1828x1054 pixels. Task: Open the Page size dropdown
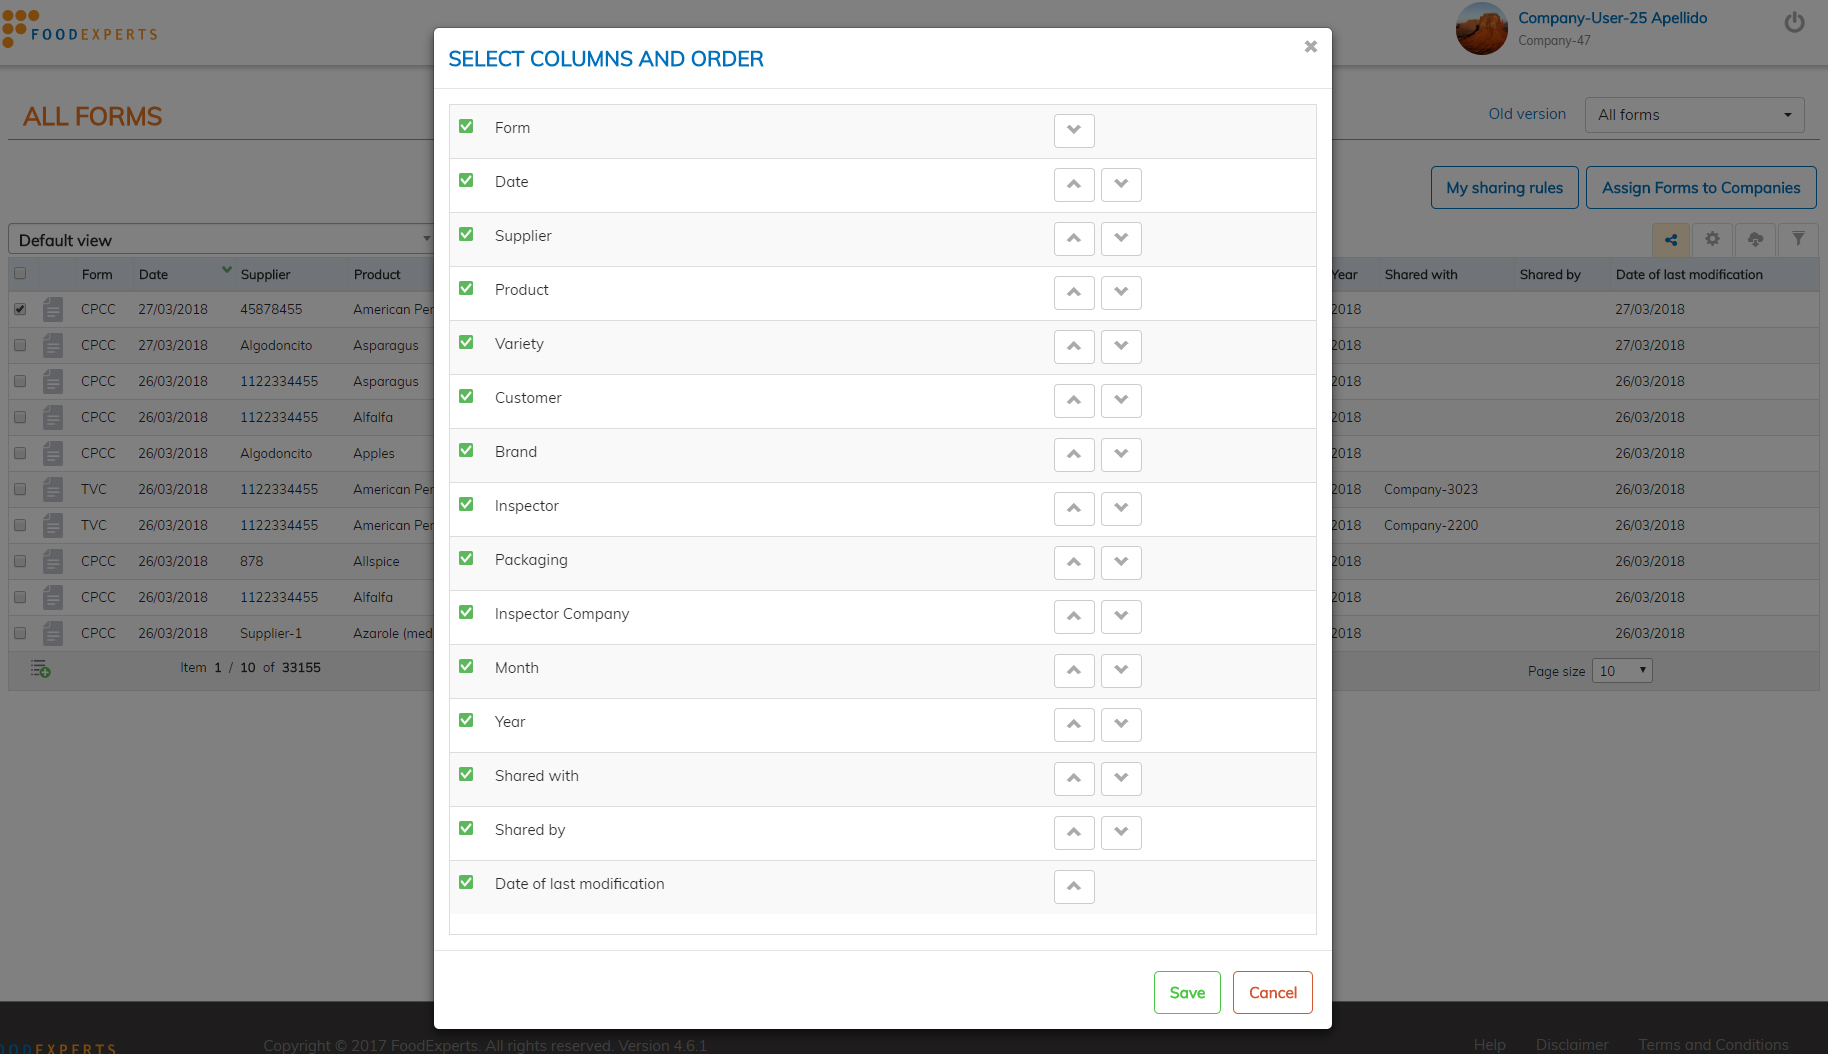point(1623,671)
